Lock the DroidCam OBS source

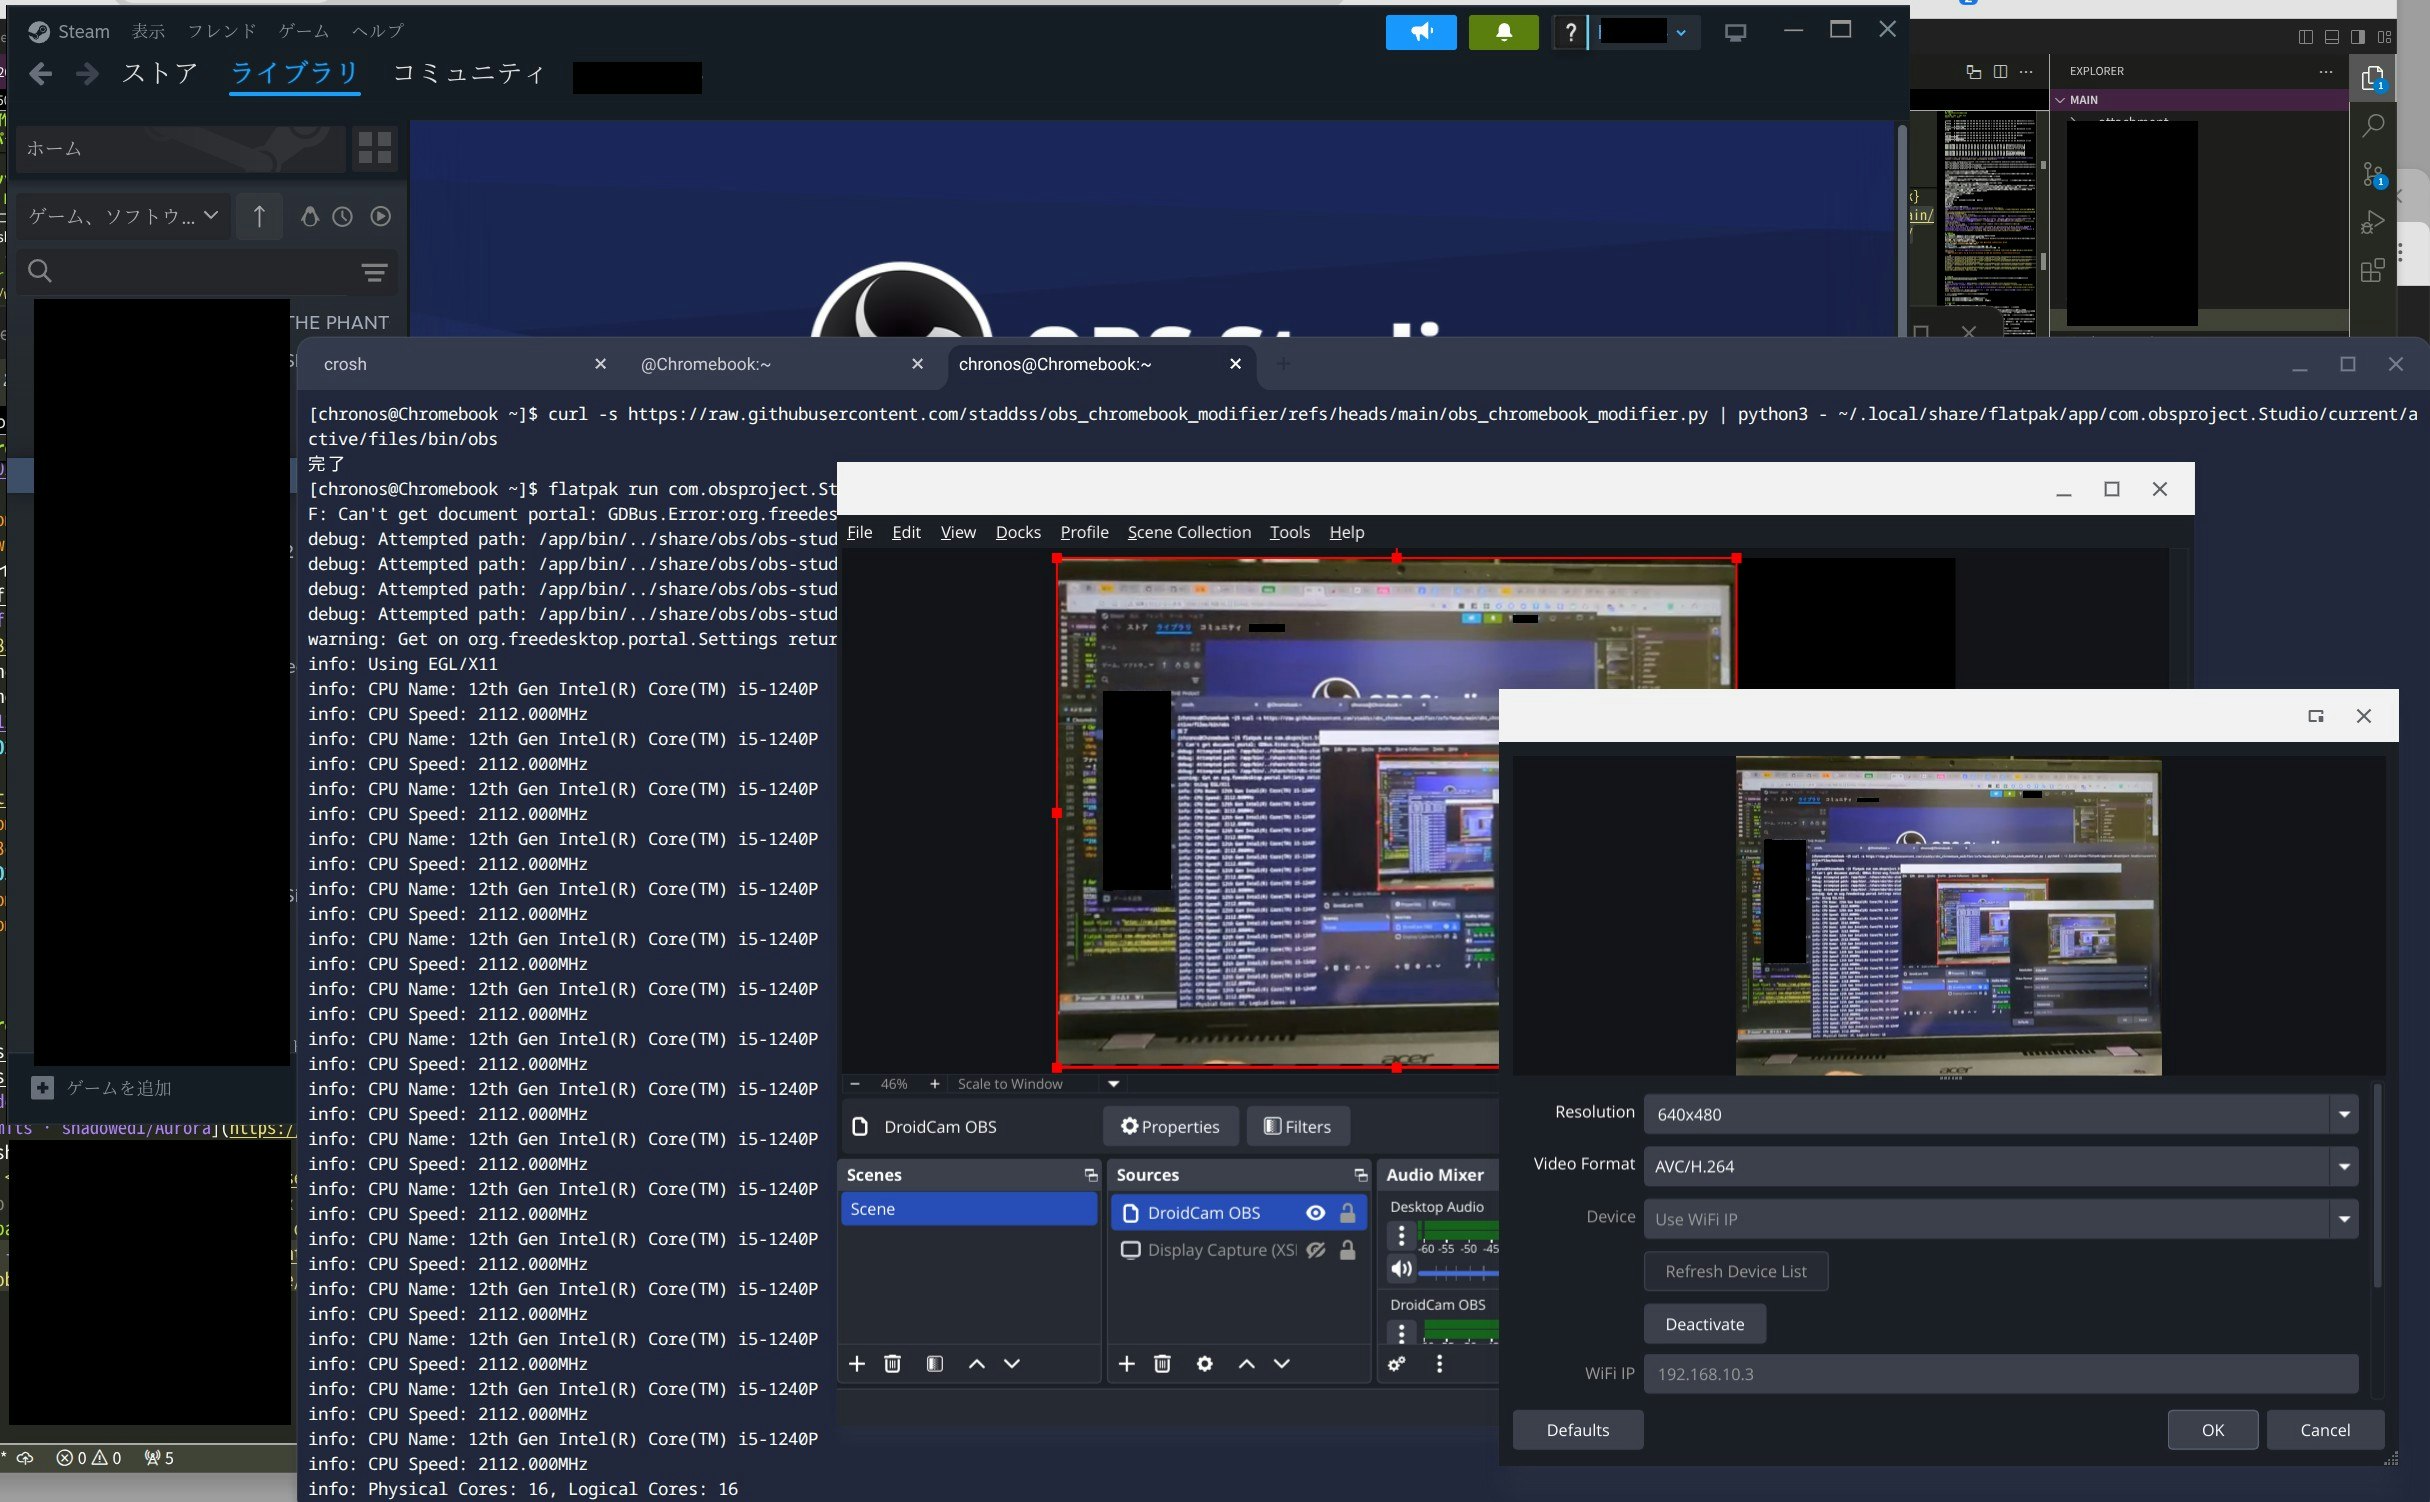pyautogui.click(x=1347, y=1213)
